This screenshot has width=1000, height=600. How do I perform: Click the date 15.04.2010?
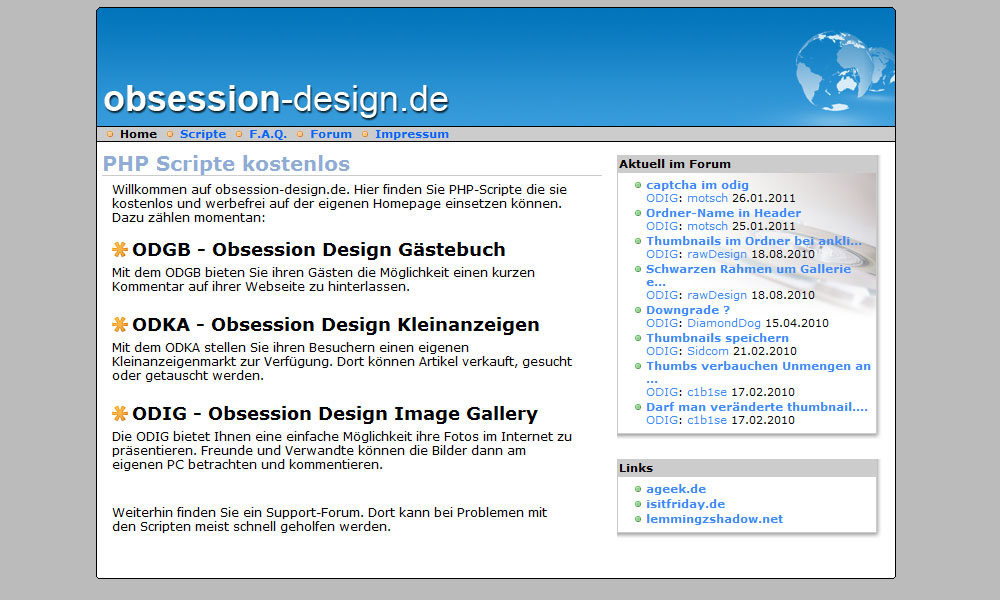797,323
